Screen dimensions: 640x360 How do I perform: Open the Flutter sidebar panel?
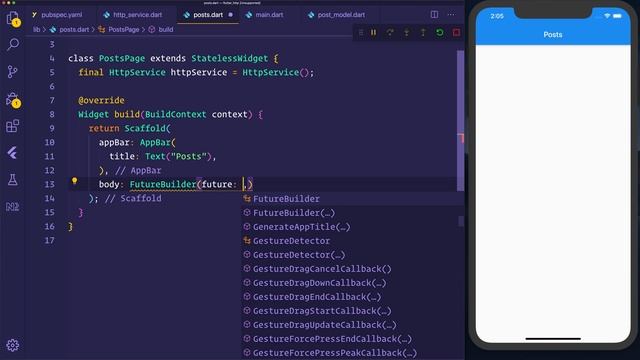click(x=13, y=153)
